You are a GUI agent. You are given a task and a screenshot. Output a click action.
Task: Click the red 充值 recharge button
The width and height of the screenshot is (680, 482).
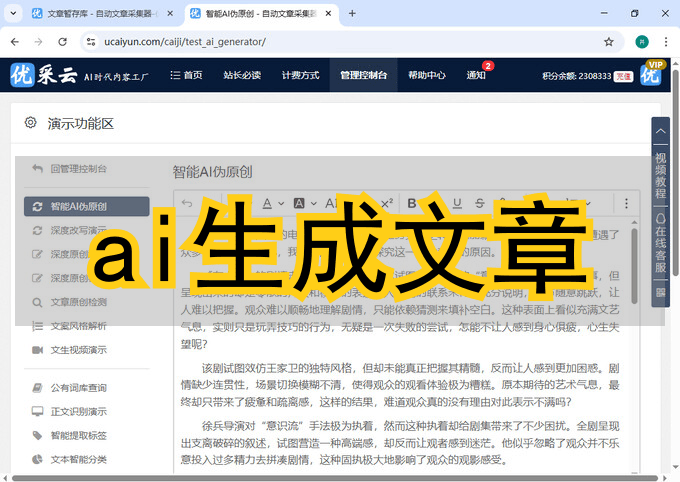(x=623, y=76)
